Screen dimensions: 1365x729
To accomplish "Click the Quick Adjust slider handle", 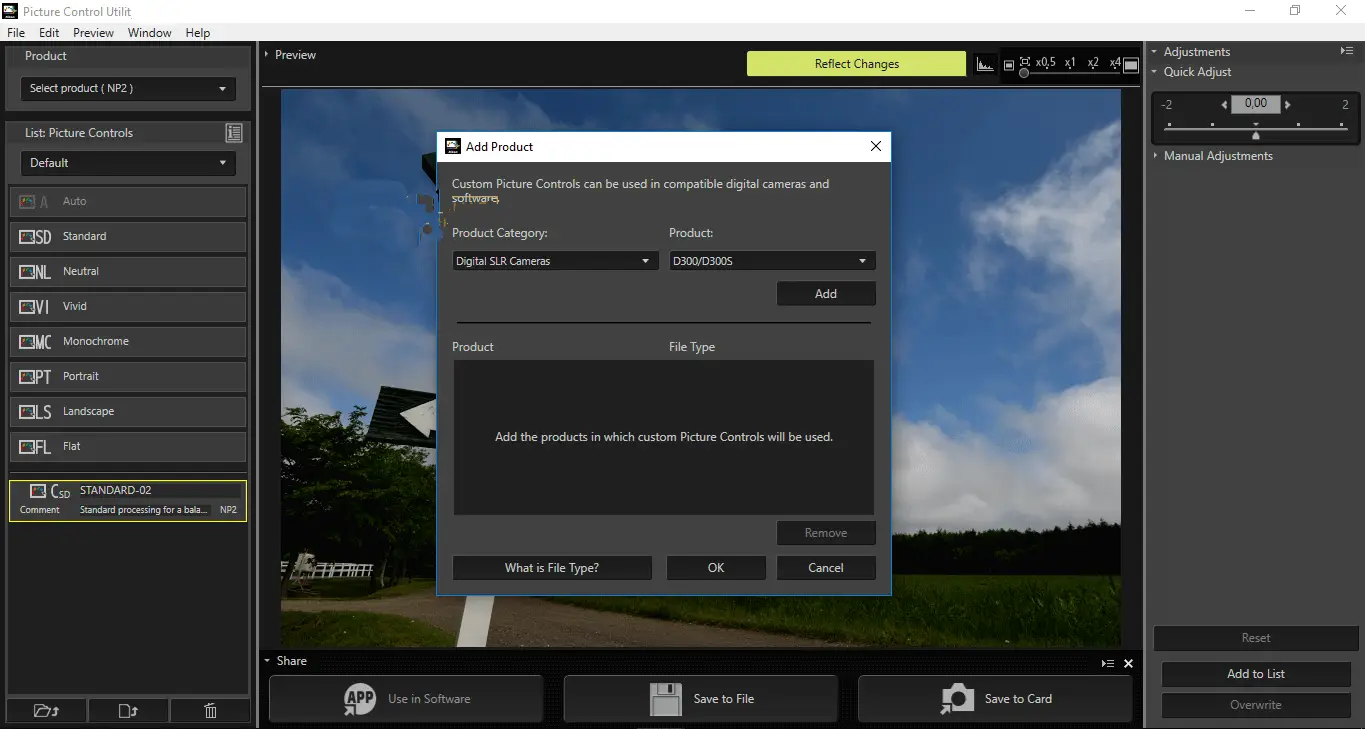I will click(1256, 134).
